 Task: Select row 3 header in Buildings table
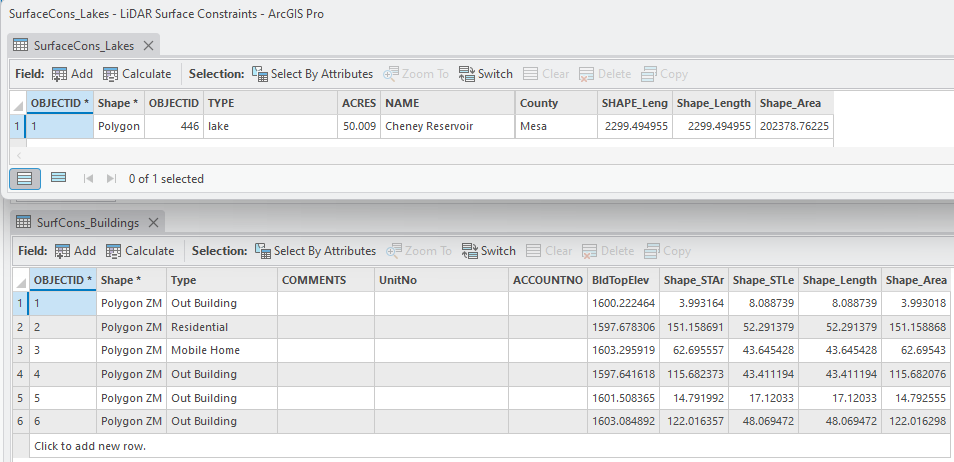click(21, 351)
